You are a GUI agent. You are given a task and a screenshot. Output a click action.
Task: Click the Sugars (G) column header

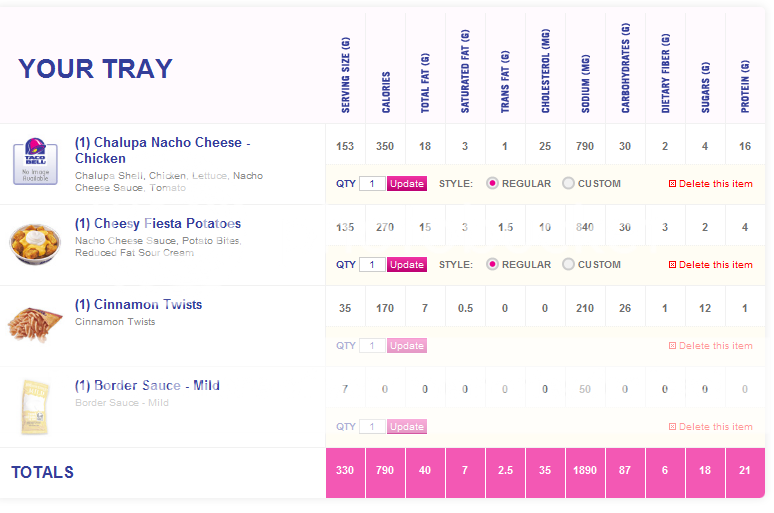pyautogui.click(x=705, y=87)
